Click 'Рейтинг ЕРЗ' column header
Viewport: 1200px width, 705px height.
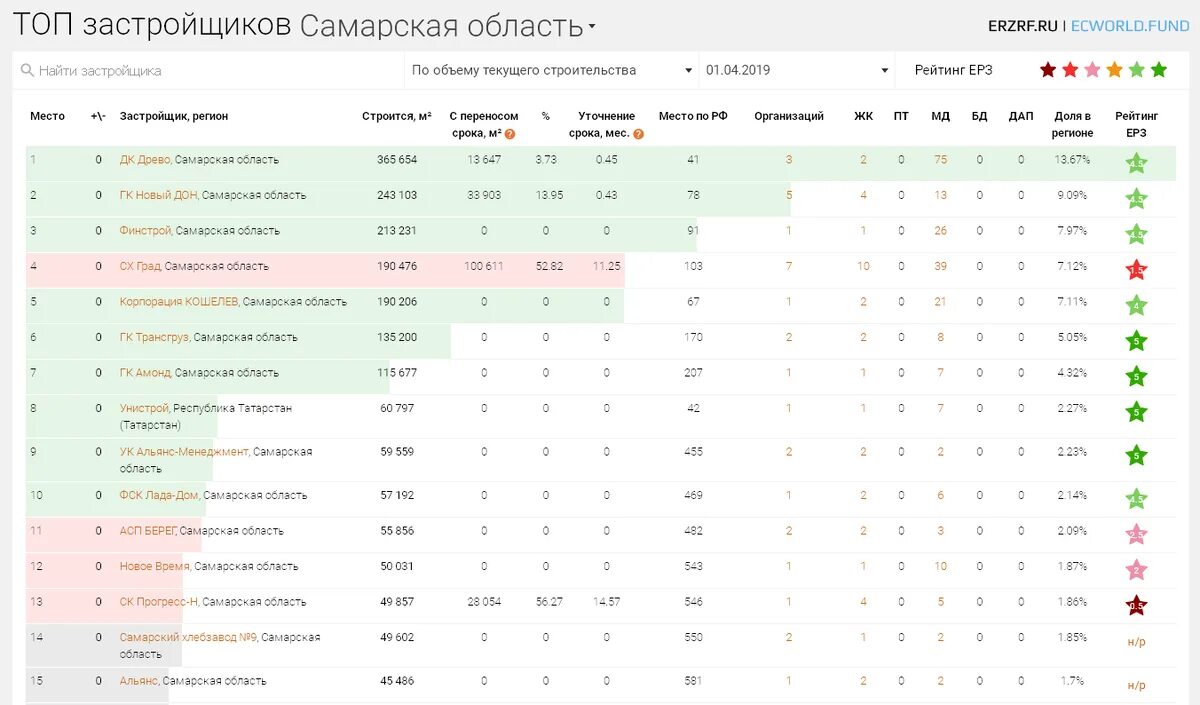pyautogui.click(x=1136, y=124)
